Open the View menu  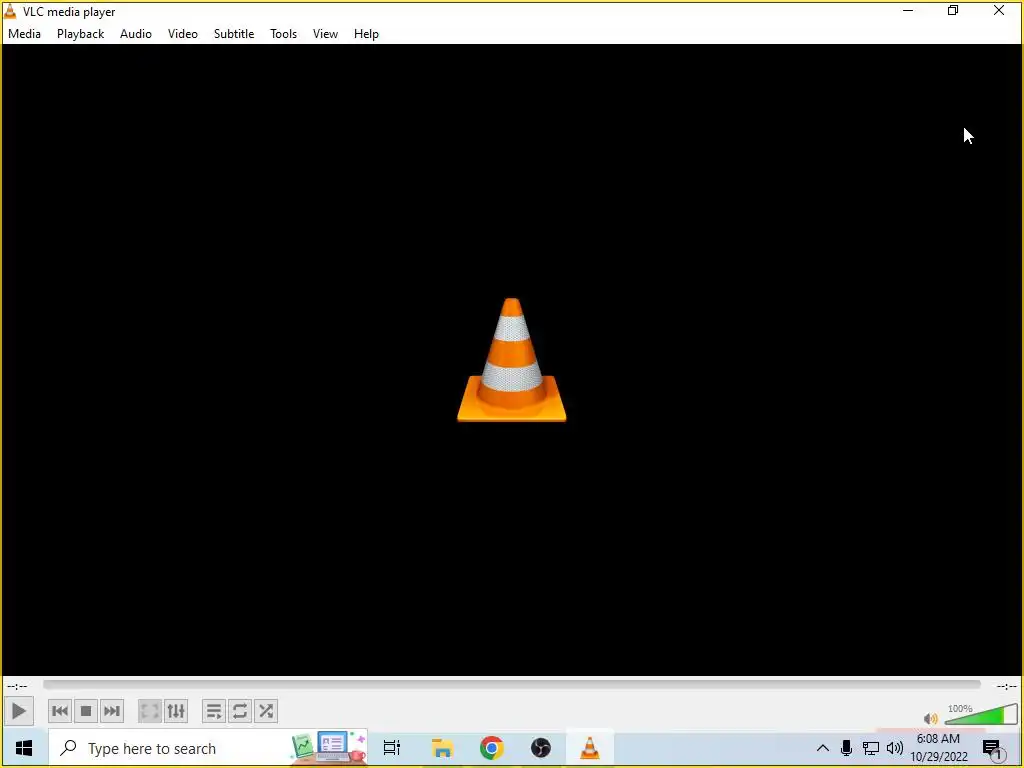(x=325, y=34)
